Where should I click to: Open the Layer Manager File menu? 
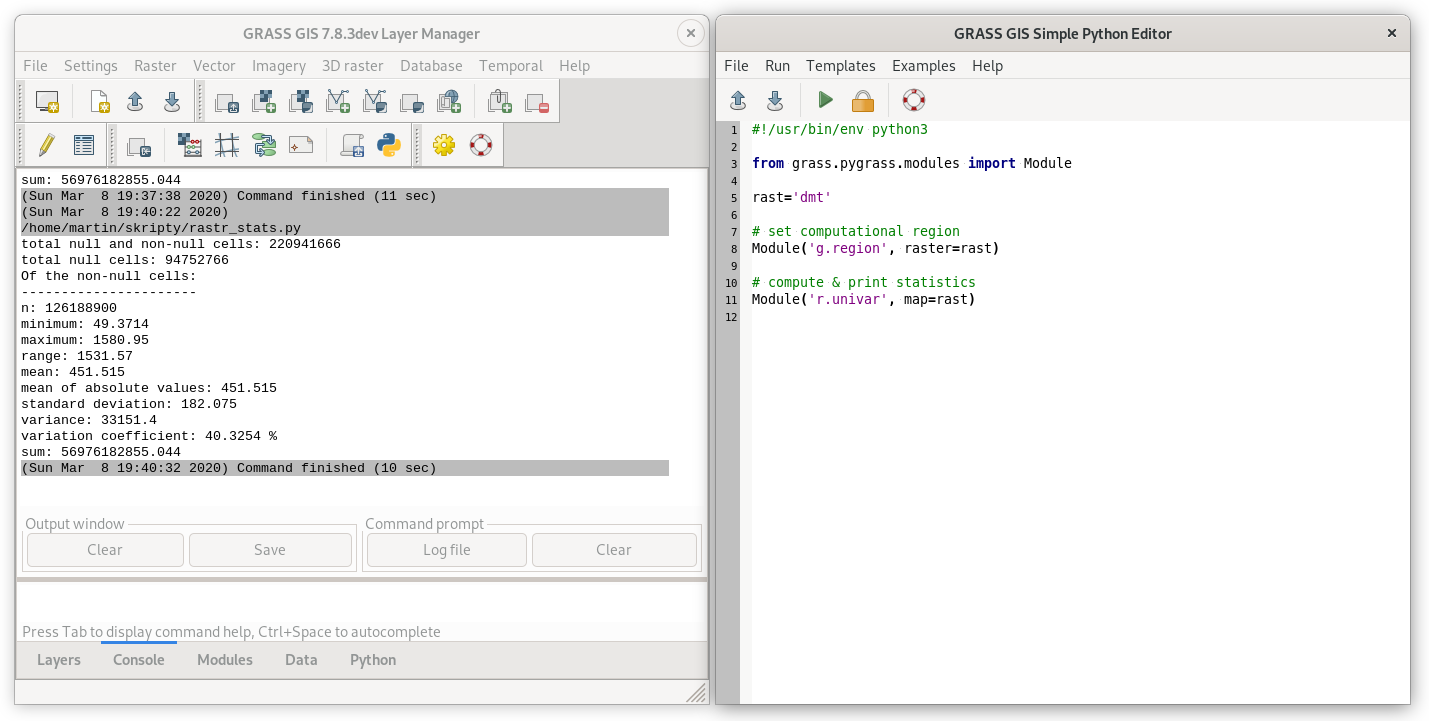pos(35,65)
